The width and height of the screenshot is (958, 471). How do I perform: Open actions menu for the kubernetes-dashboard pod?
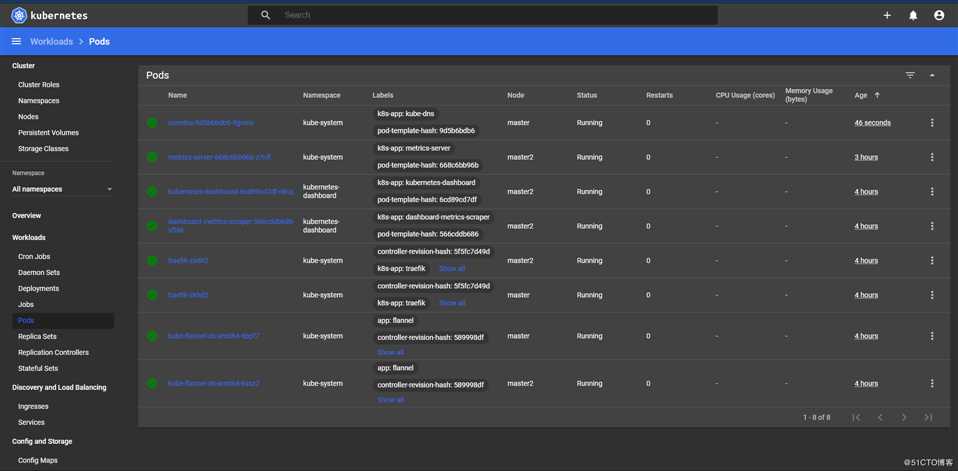pyautogui.click(x=932, y=192)
